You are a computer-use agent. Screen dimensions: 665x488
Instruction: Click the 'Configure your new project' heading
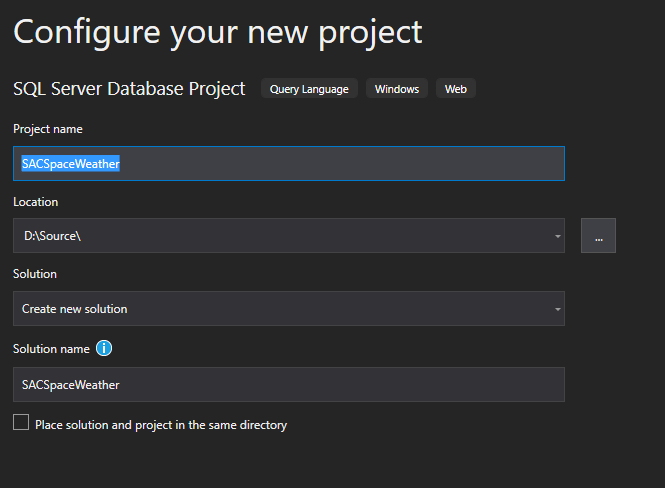coord(217,31)
